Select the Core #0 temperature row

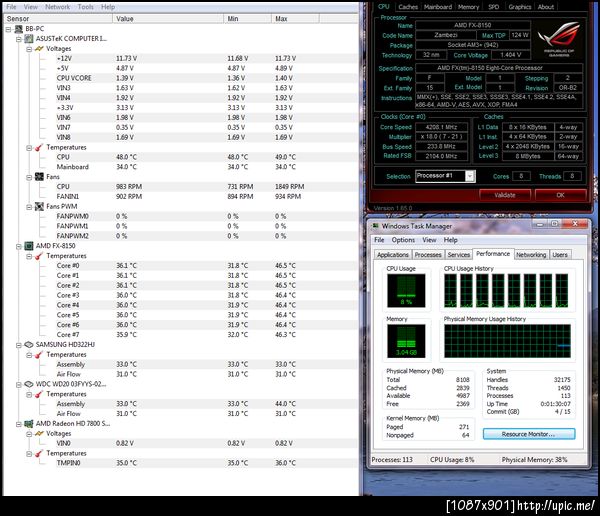tap(207, 266)
